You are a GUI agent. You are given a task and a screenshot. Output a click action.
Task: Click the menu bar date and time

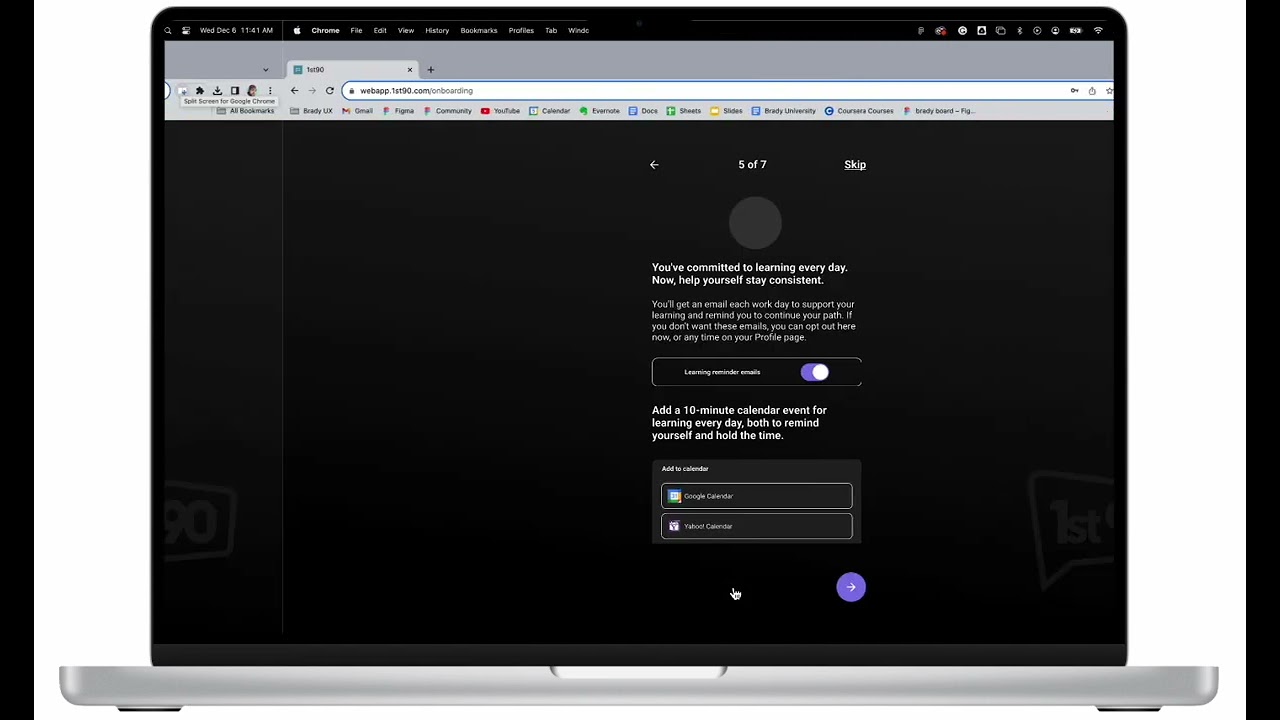coord(236,31)
